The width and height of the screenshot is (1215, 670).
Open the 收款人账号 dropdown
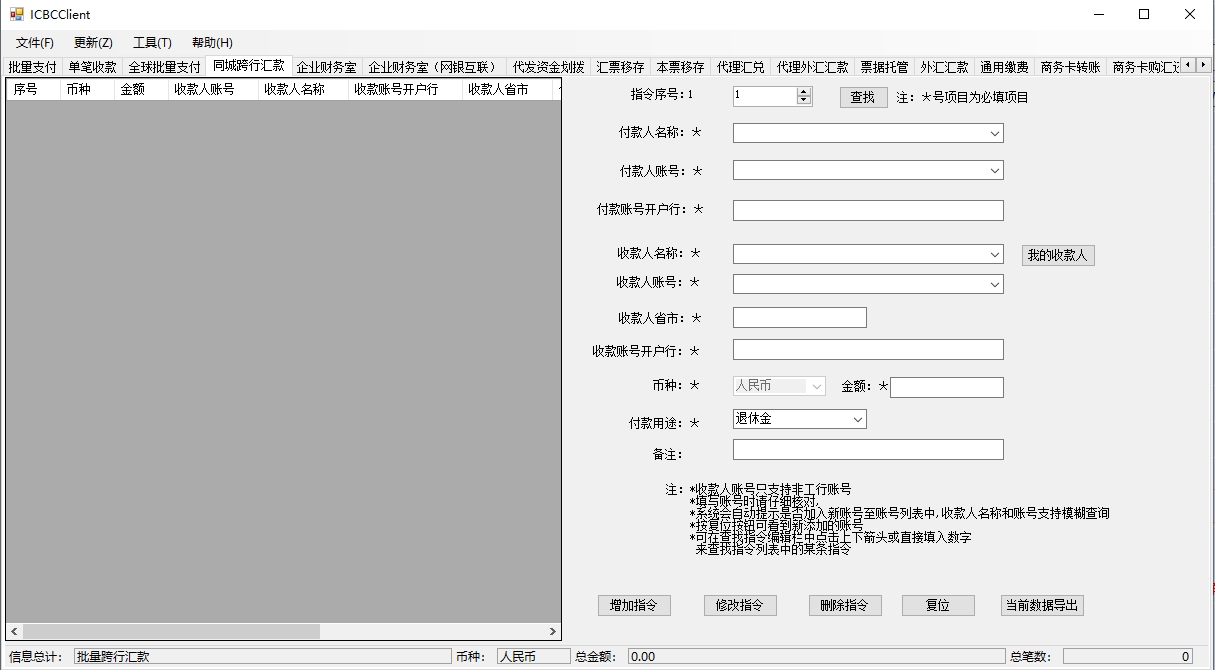coord(994,283)
